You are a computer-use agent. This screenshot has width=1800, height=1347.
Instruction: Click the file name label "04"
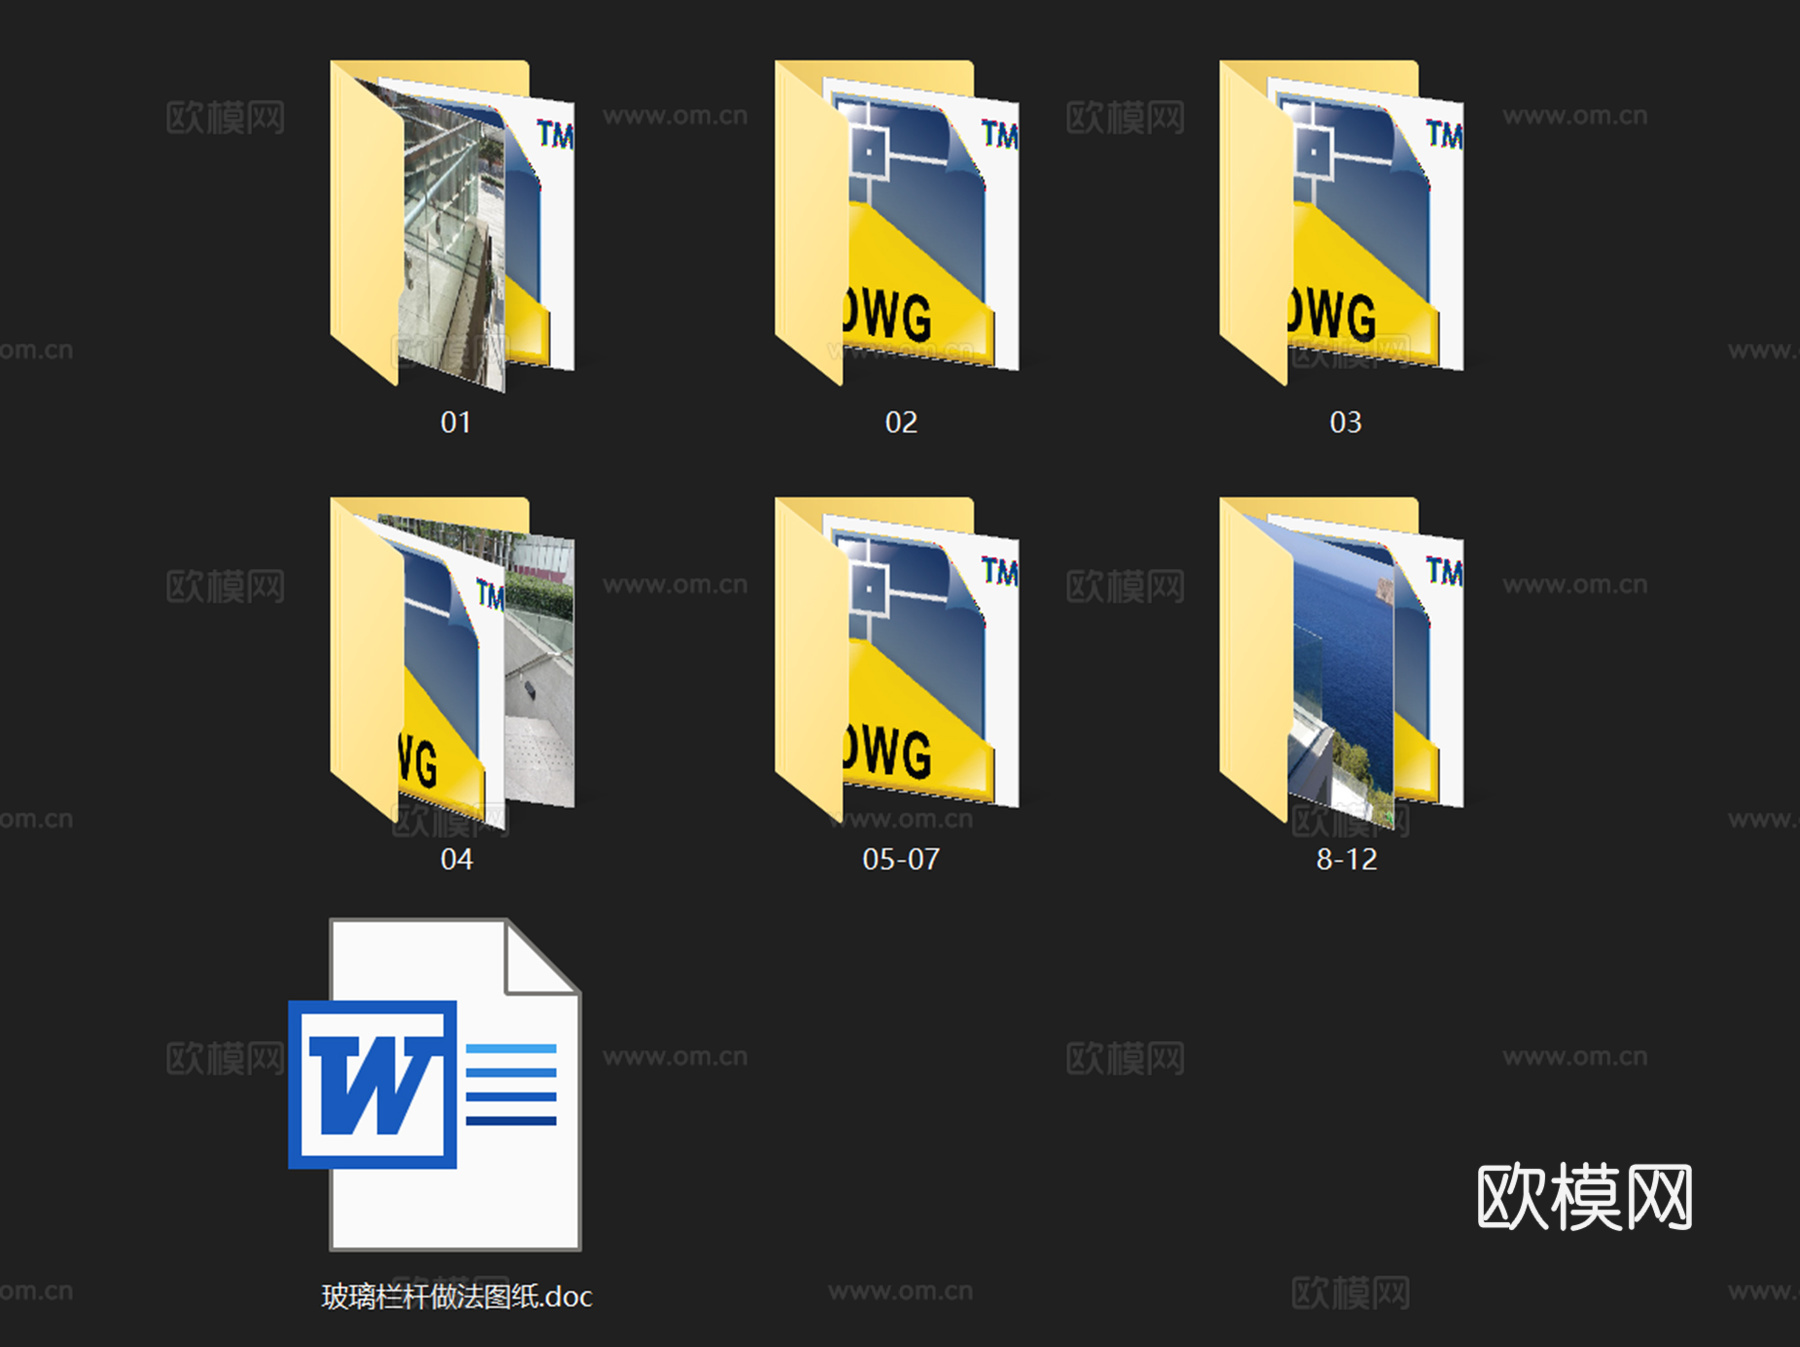coord(457,859)
